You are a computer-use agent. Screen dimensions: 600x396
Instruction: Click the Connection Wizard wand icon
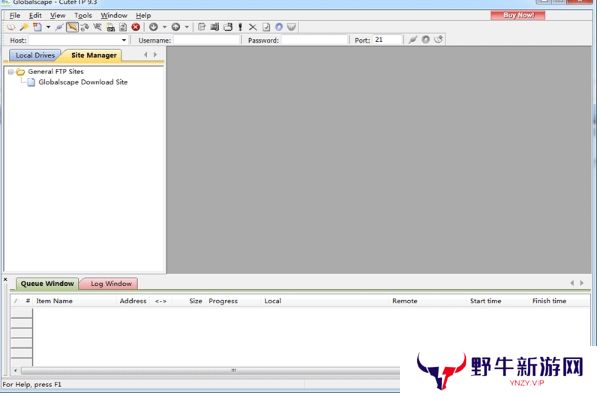click(24, 27)
